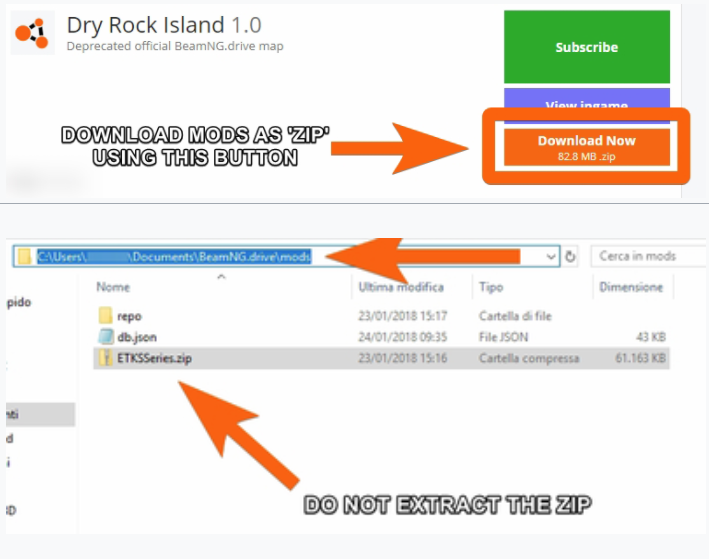Sort files by the Nome column header
This screenshot has height=559, width=709.
(x=113, y=287)
